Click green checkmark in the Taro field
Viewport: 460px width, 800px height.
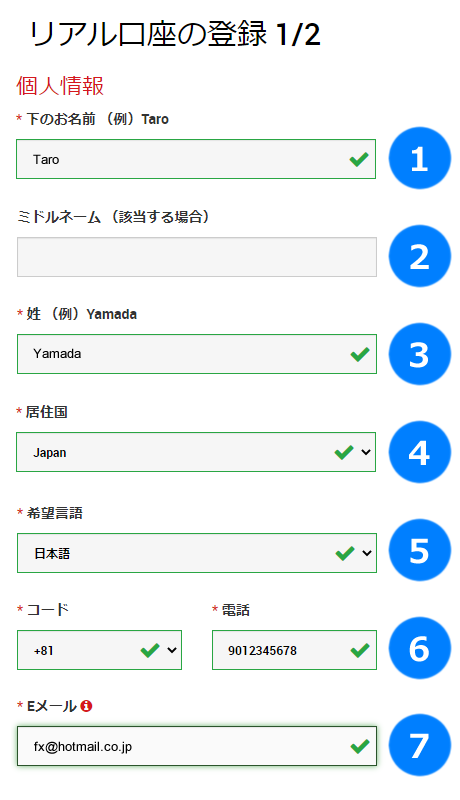click(359, 159)
